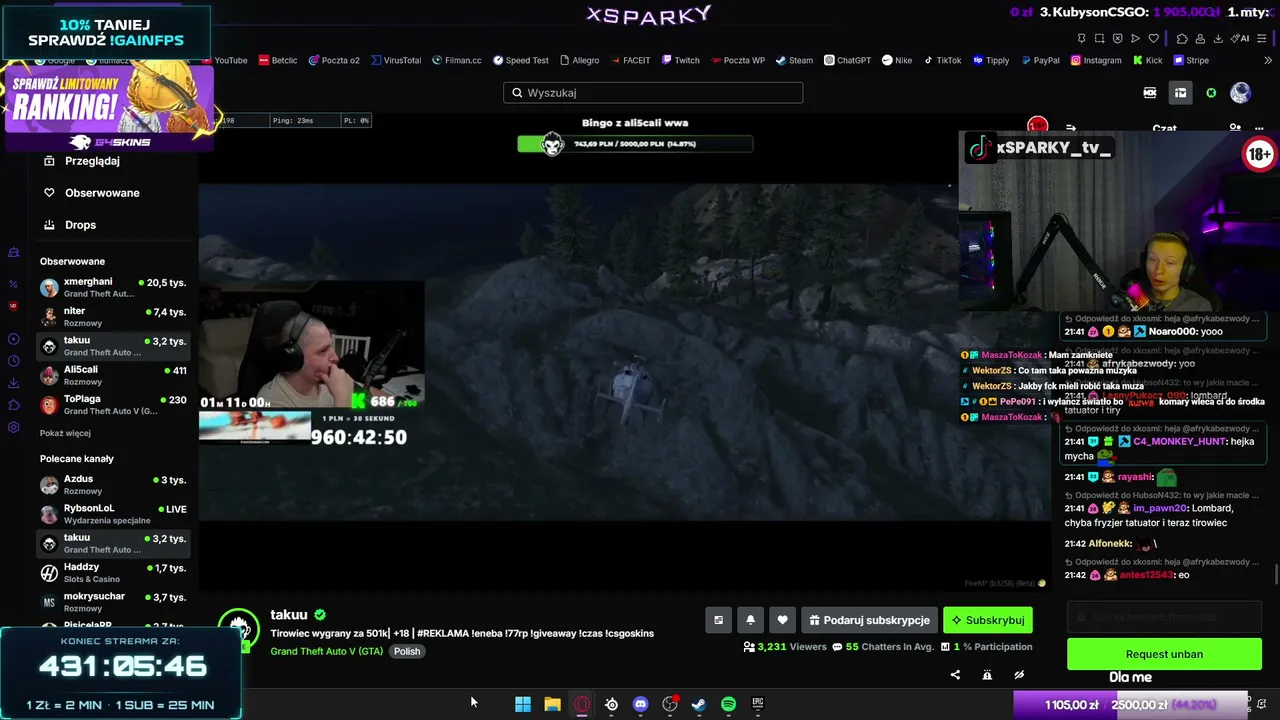Image resolution: width=1280 pixels, height=720 pixels.
Task: Click the Request unban button
Action: [1164, 654]
